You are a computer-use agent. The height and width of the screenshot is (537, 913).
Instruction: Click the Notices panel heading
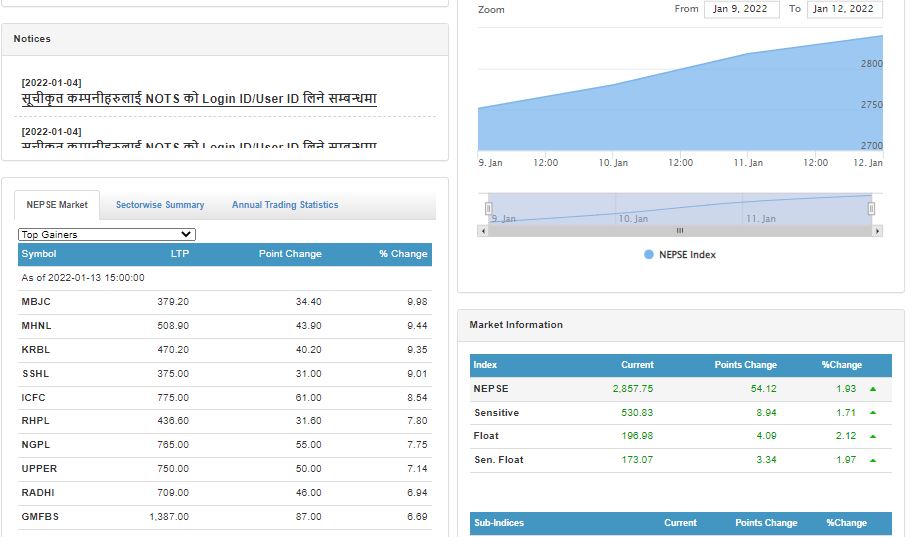point(32,39)
